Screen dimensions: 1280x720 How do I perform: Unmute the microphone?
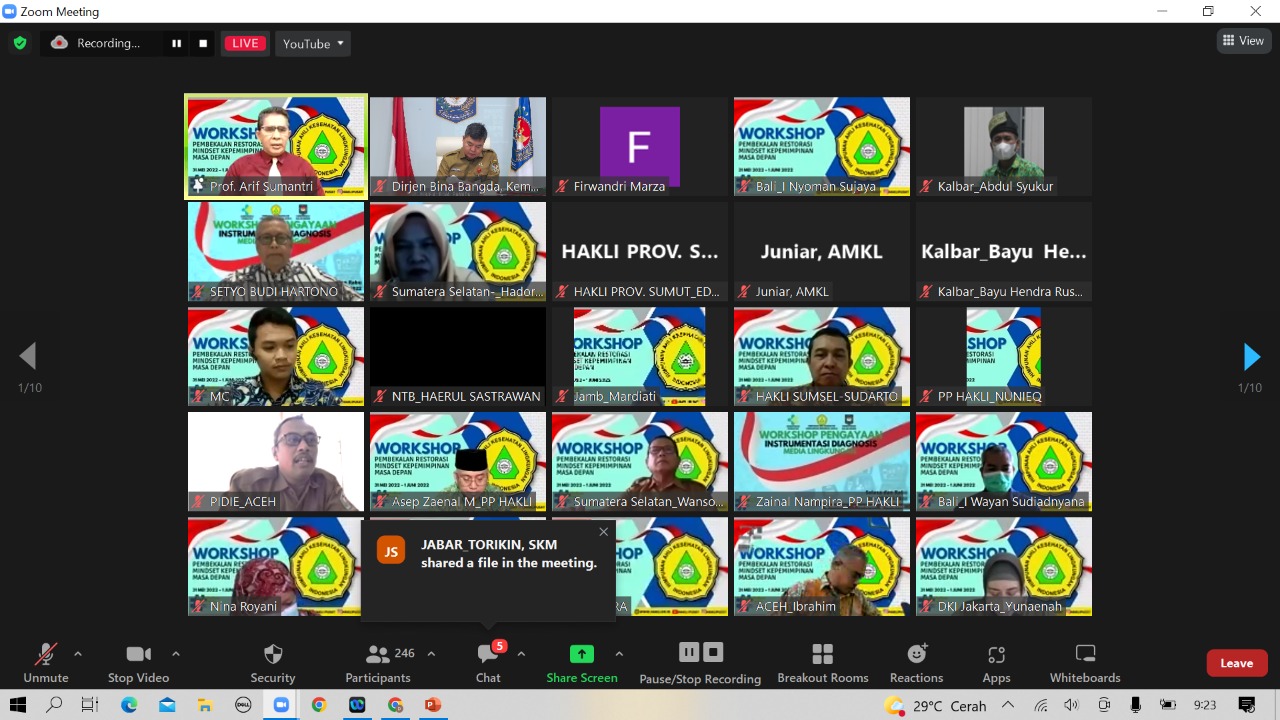coord(46,663)
